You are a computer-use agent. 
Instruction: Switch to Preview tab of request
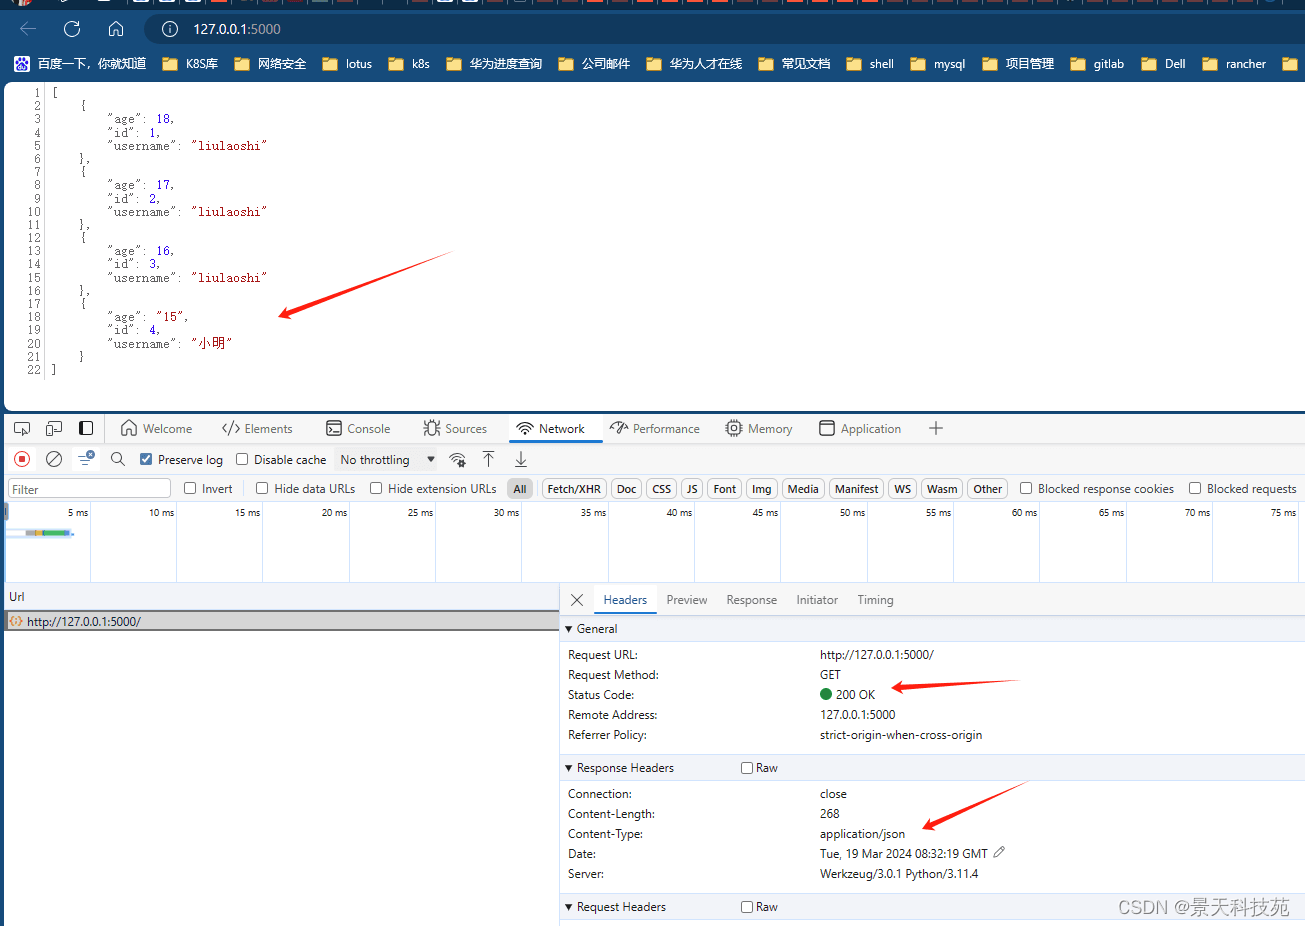687,600
